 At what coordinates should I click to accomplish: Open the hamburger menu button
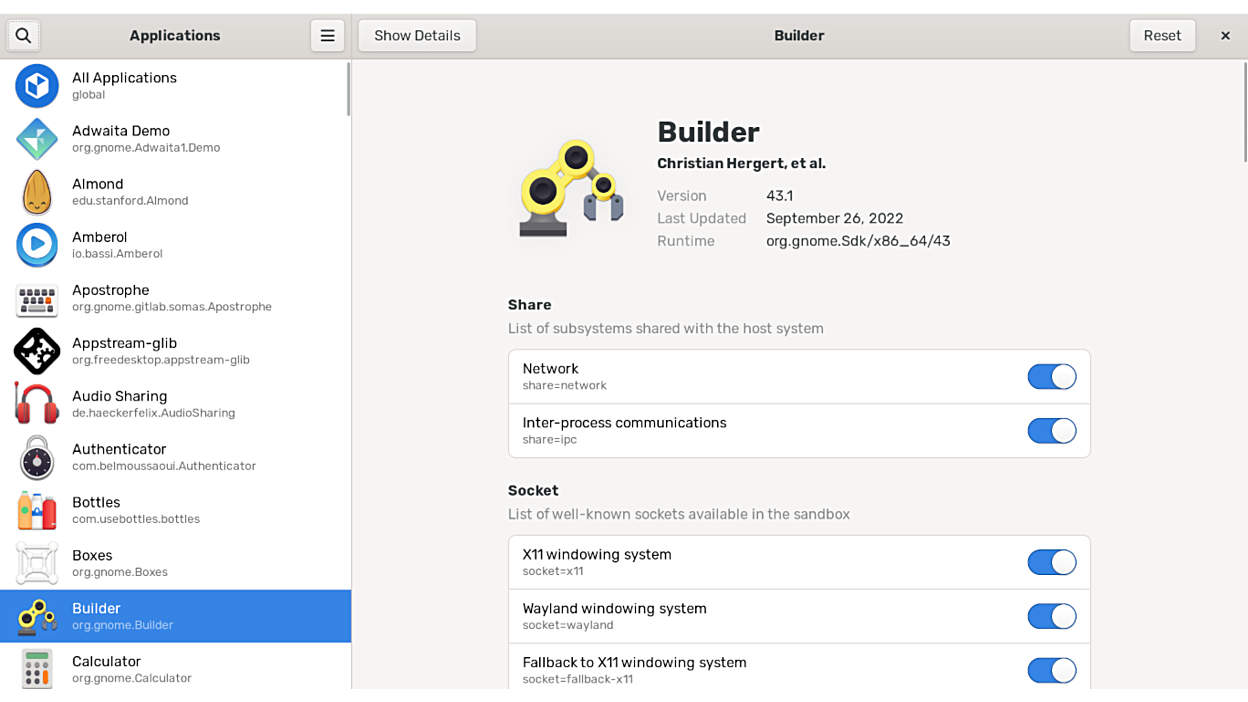pos(327,36)
